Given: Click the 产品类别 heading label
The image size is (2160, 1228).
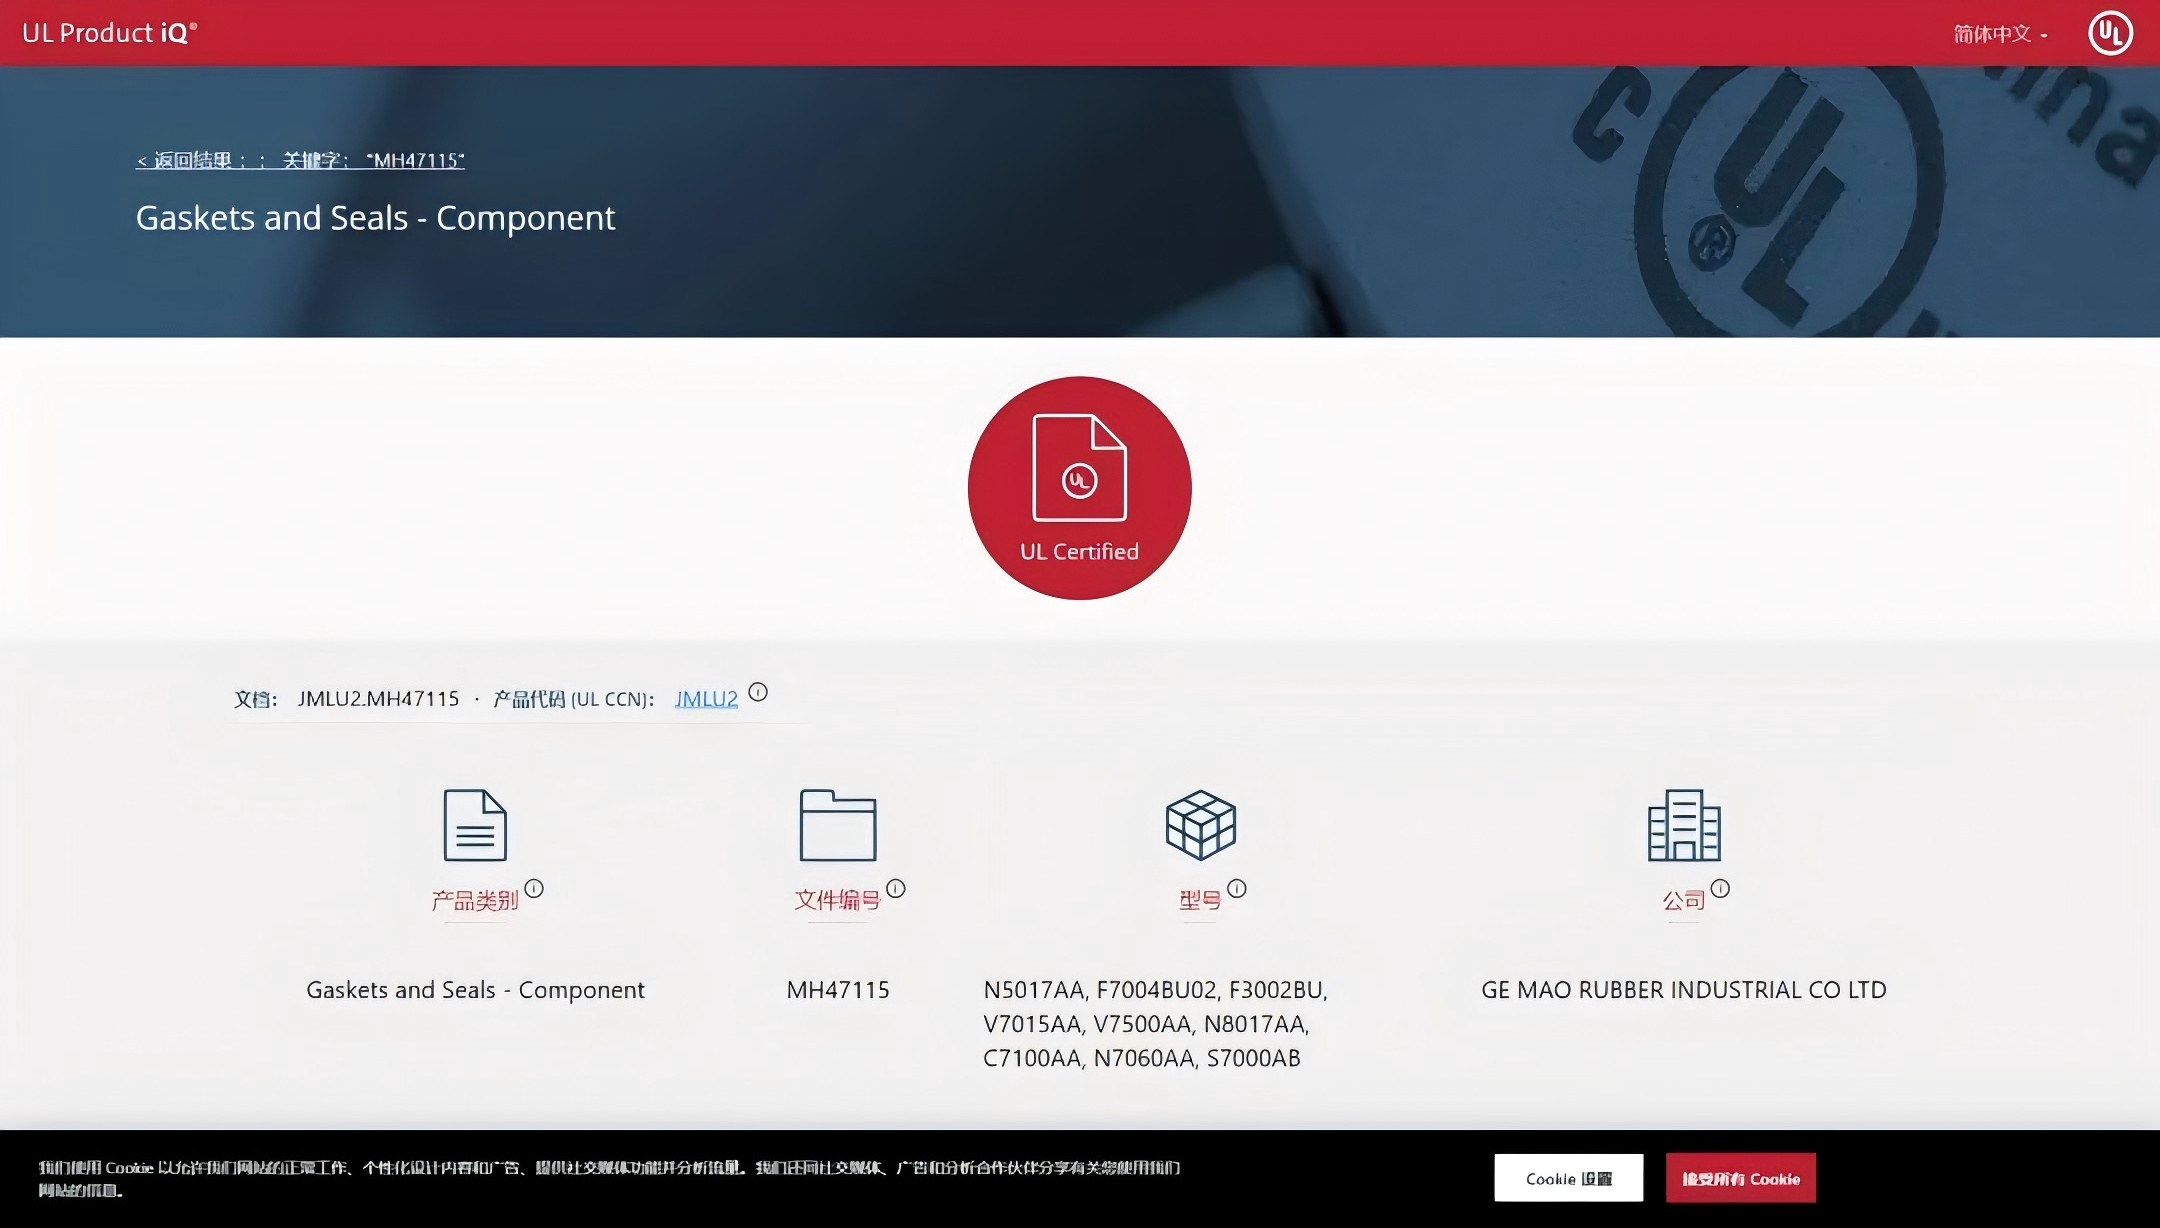Looking at the screenshot, I should click(x=474, y=901).
